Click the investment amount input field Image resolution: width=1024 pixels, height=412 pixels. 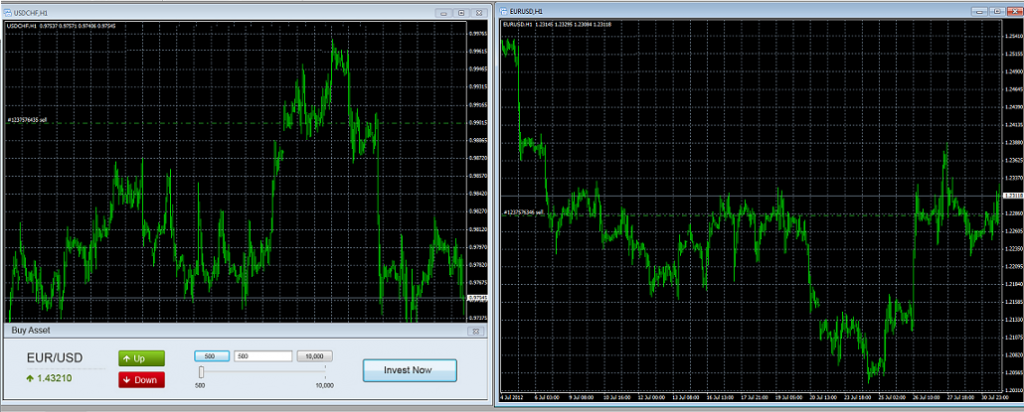click(263, 355)
